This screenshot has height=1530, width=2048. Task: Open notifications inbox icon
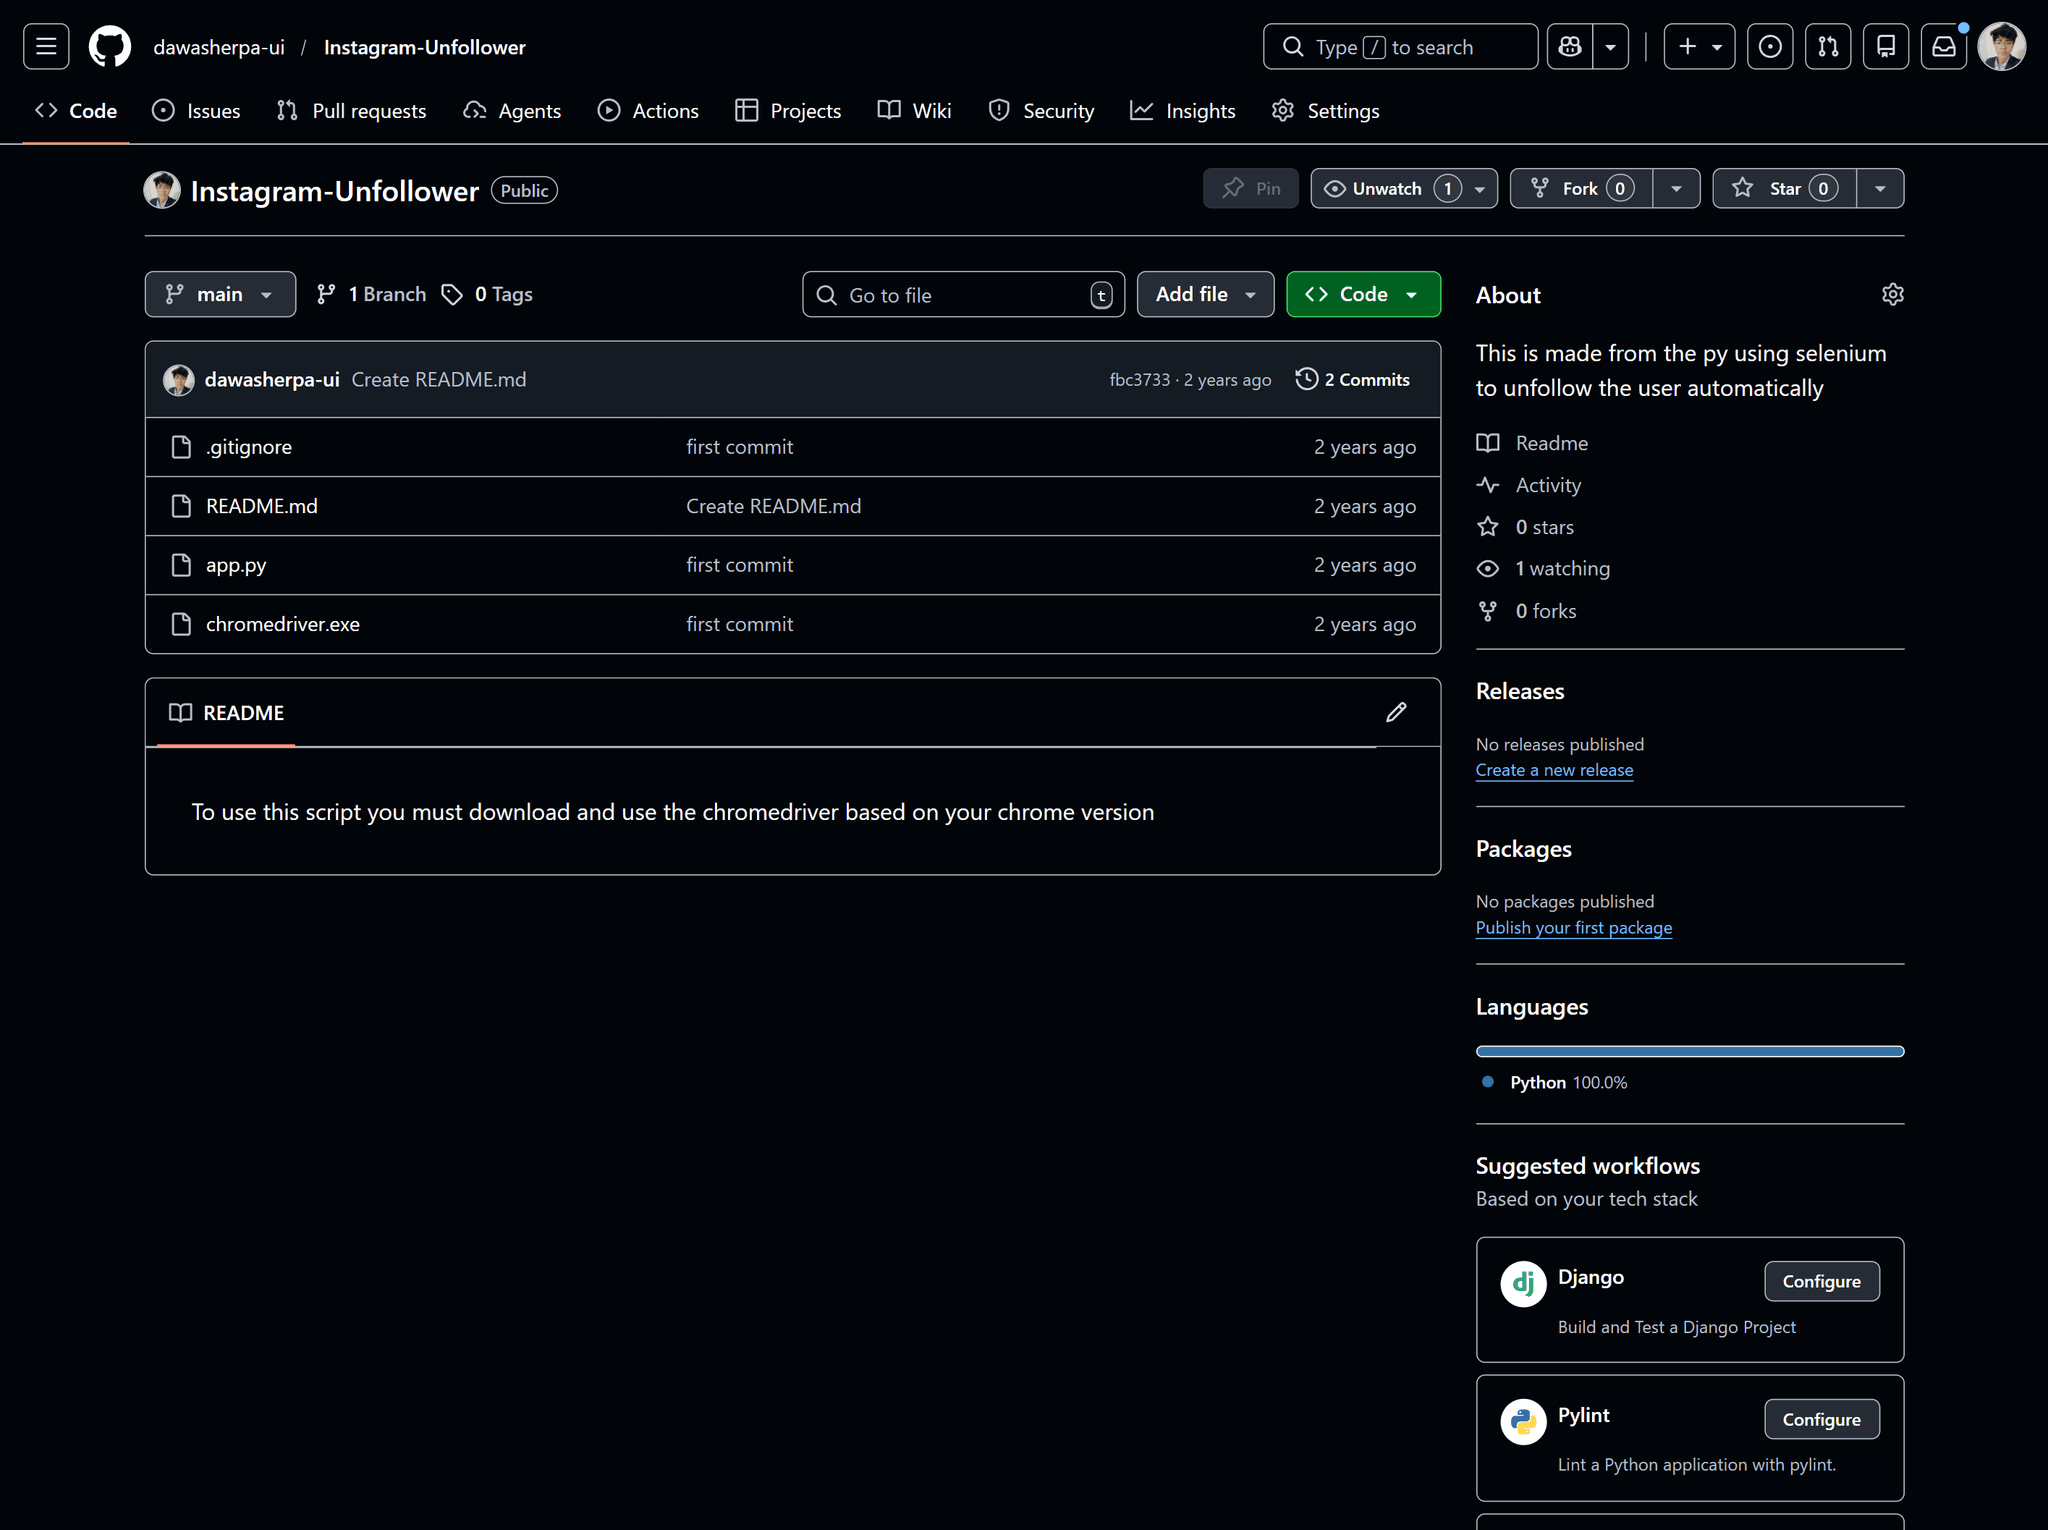(1943, 47)
